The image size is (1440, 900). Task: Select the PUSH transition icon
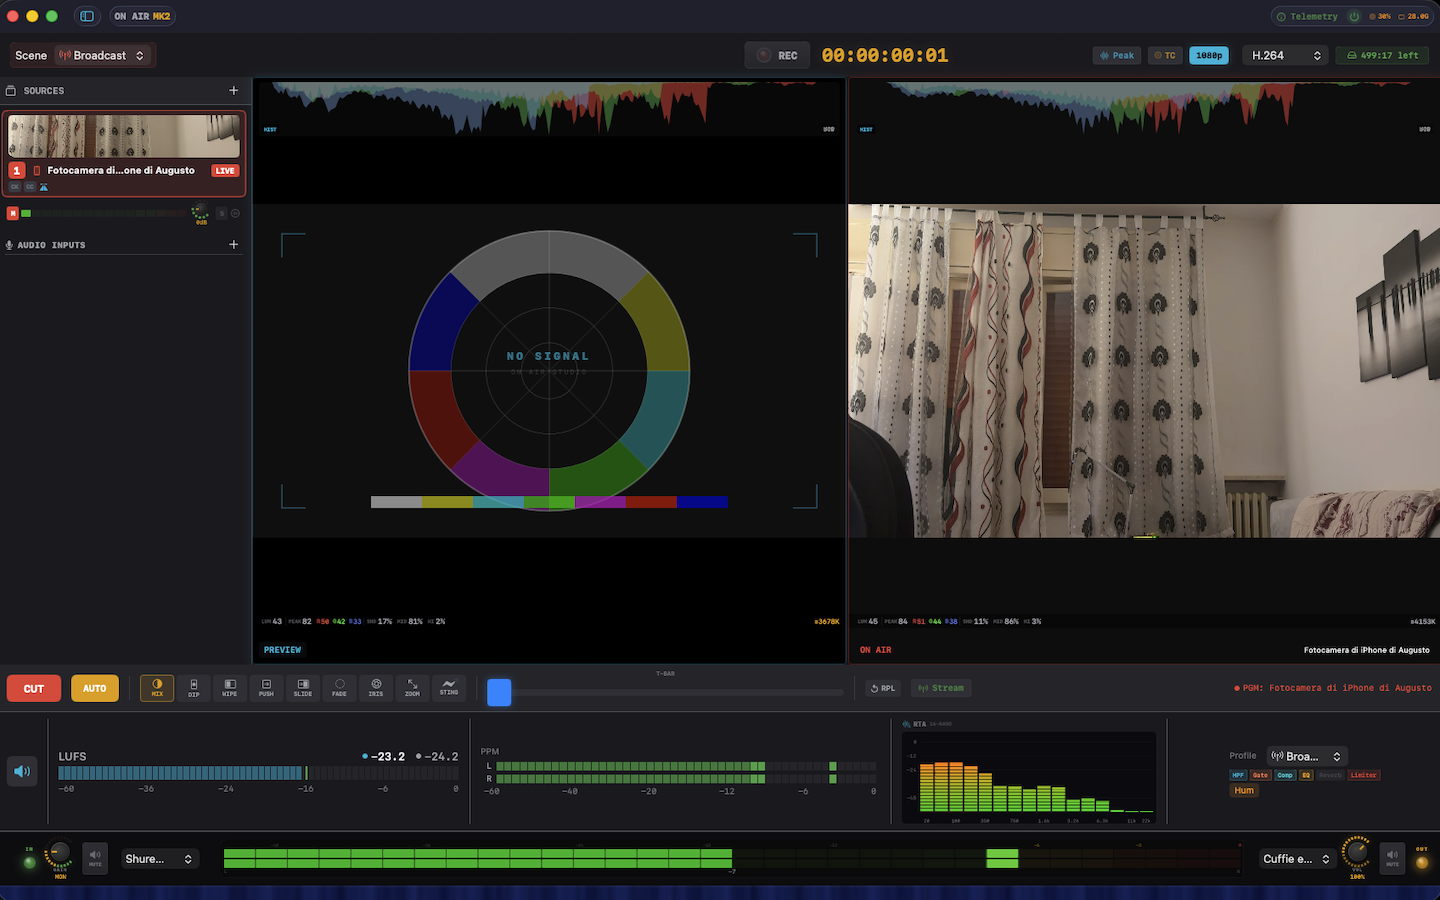point(266,688)
